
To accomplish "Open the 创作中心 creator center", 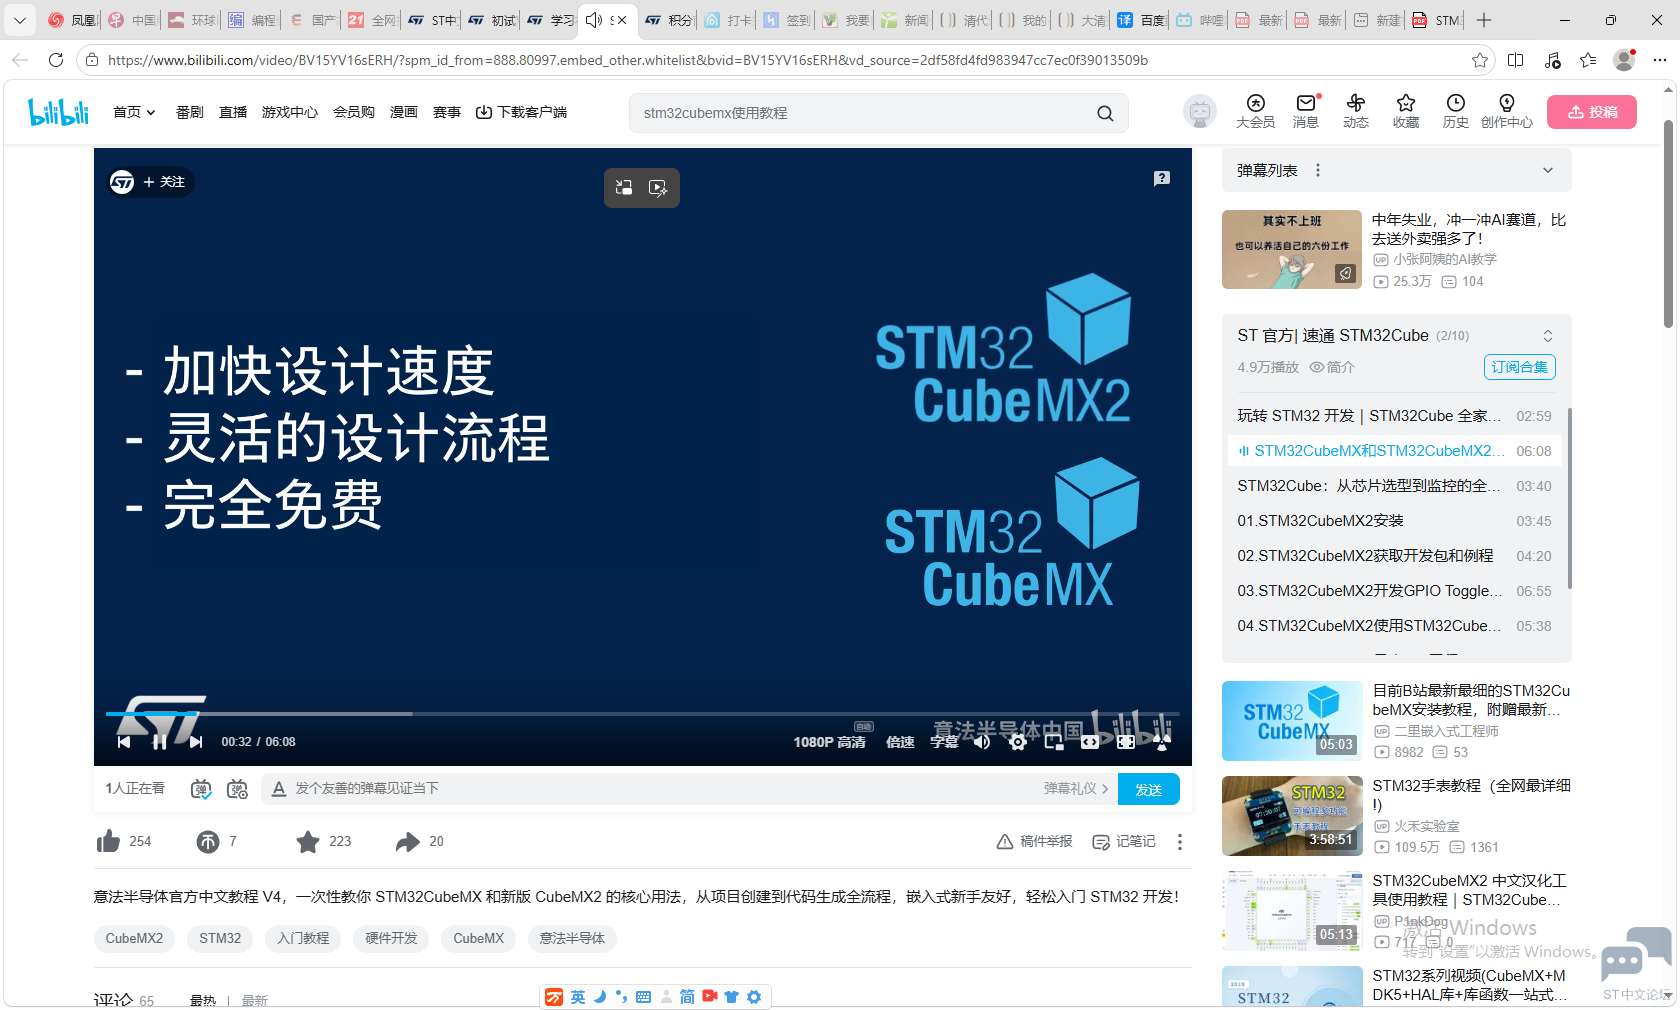I will [1507, 111].
